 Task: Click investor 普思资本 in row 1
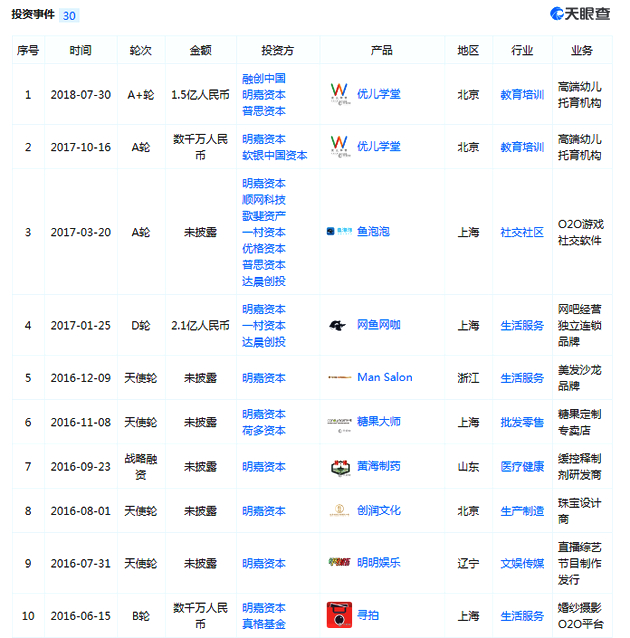coord(264,111)
